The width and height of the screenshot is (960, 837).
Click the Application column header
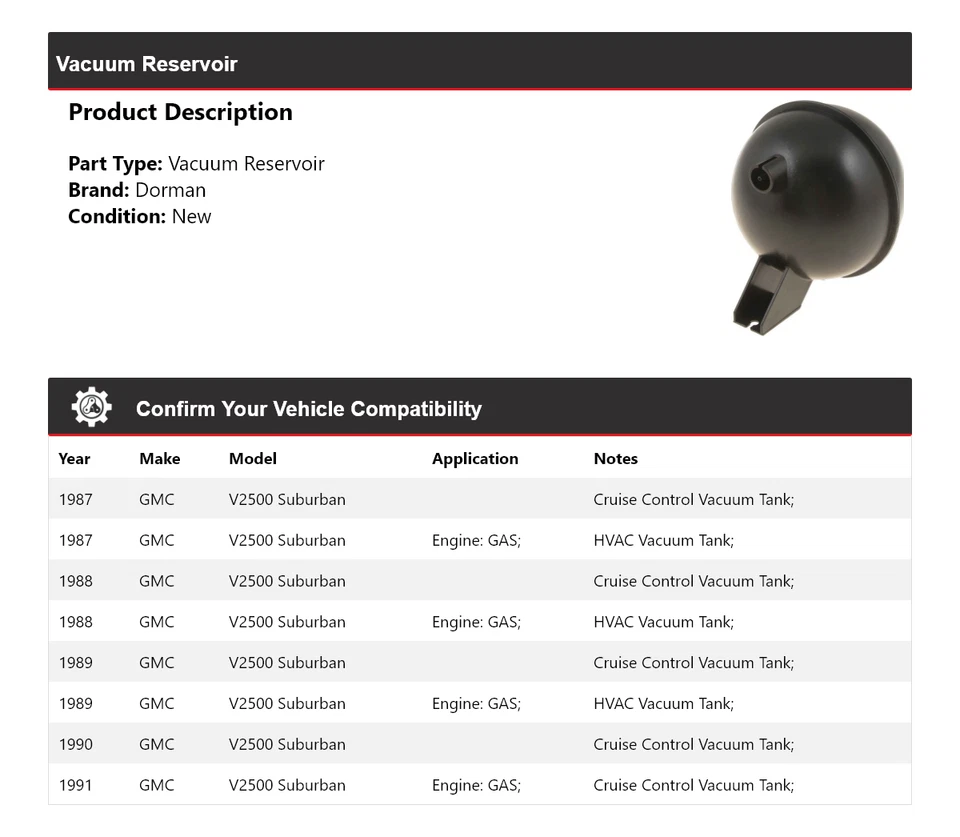point(475,459)
